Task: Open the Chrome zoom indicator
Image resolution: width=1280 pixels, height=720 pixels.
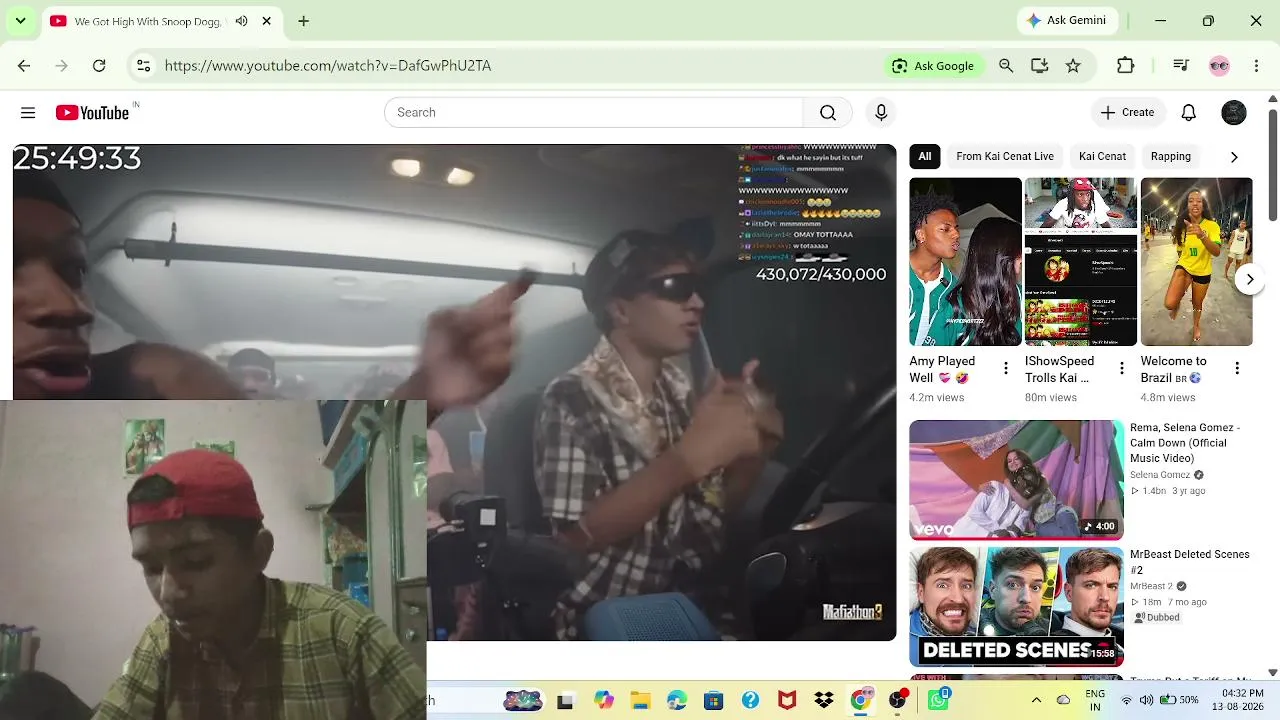Action: (x=1006, y=66)
